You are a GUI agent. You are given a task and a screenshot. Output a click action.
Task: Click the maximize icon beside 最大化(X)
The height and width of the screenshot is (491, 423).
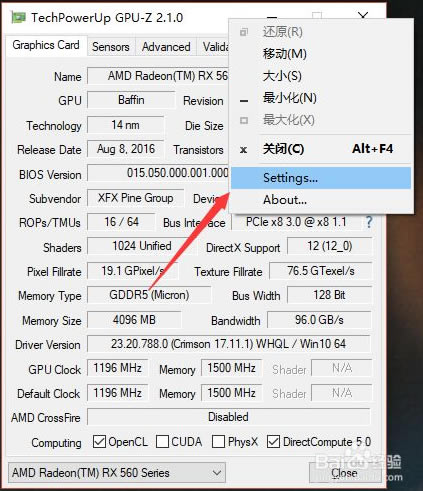(x=244, y=120)
